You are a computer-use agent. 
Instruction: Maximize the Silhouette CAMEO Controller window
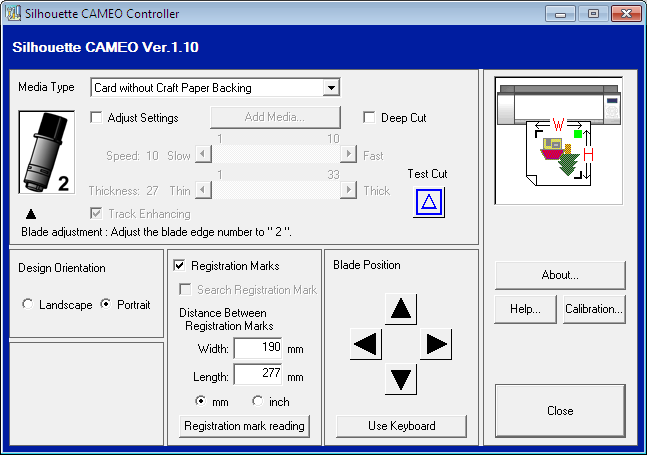pos(593,14)
